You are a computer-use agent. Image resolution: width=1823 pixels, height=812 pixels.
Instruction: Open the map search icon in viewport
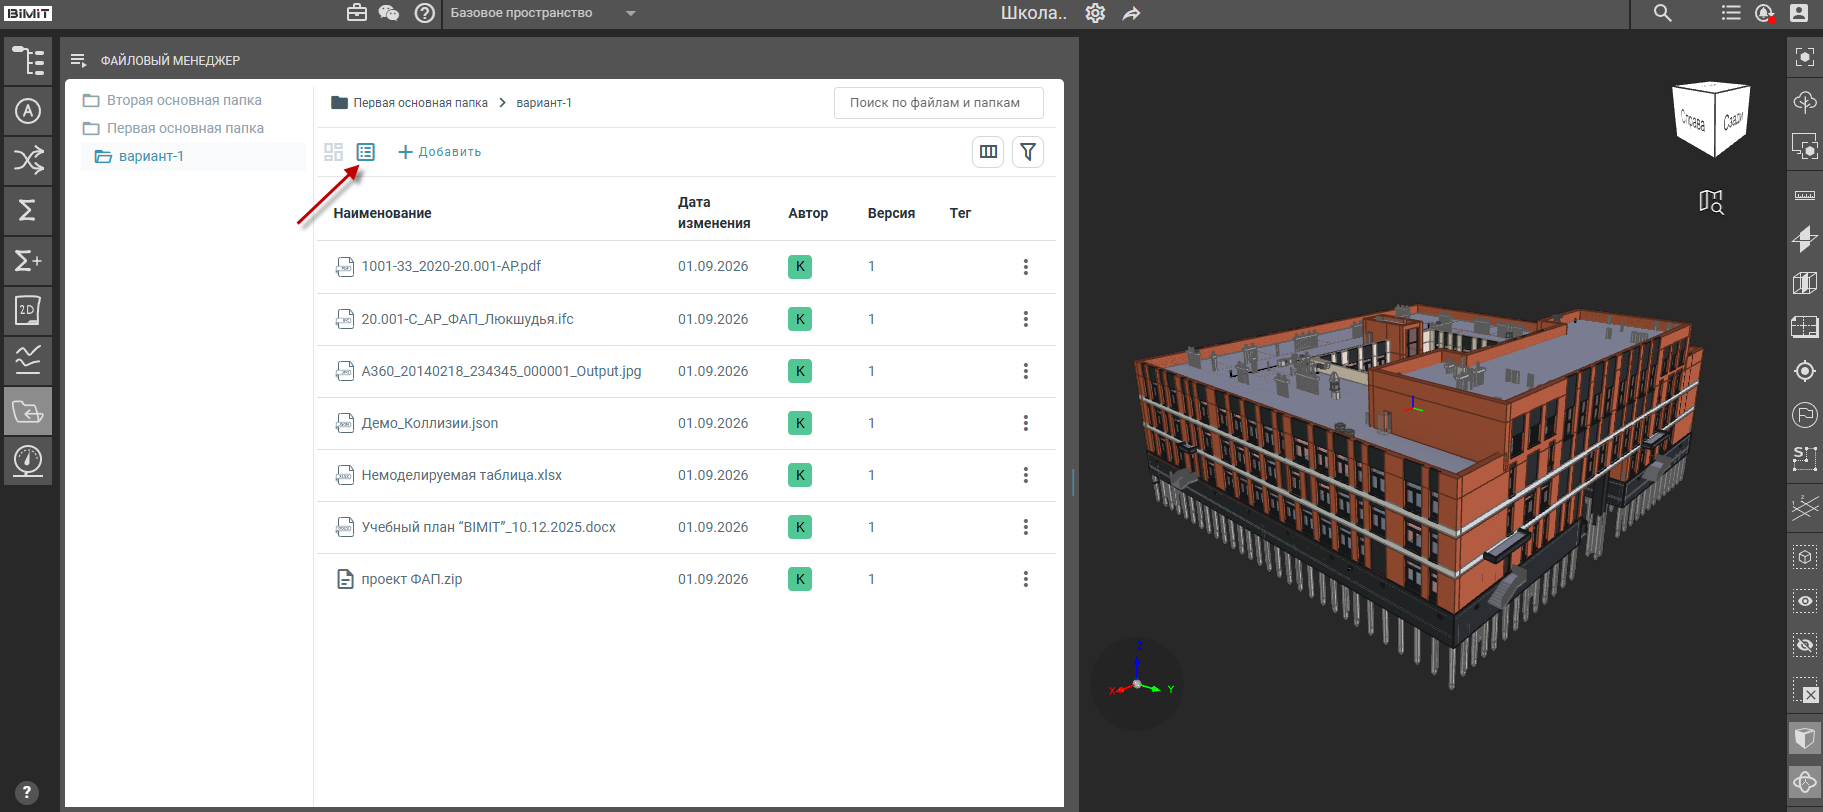[x=1711, y=202]
